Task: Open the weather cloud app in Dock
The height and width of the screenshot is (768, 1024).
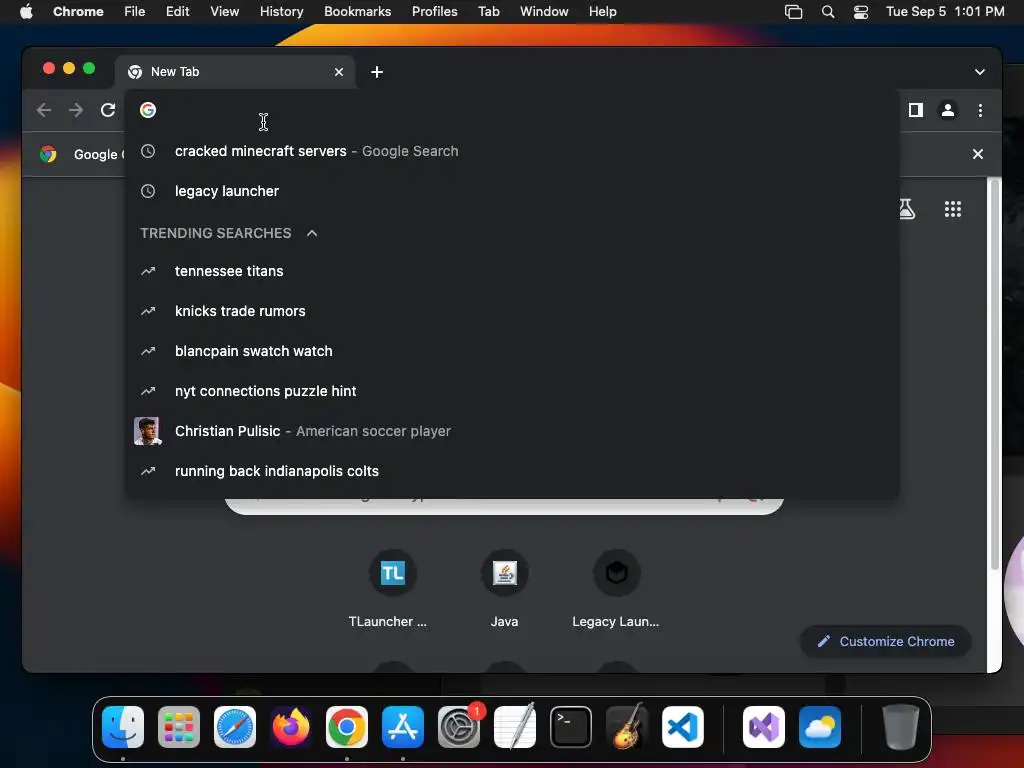Action: pos(820,727)
